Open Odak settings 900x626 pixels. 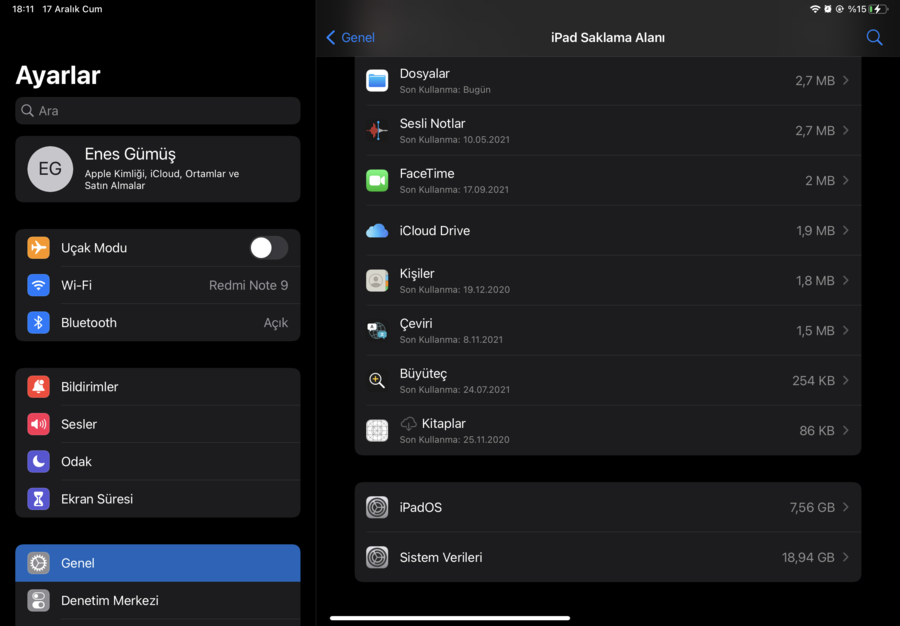click(x=158, y=461)
